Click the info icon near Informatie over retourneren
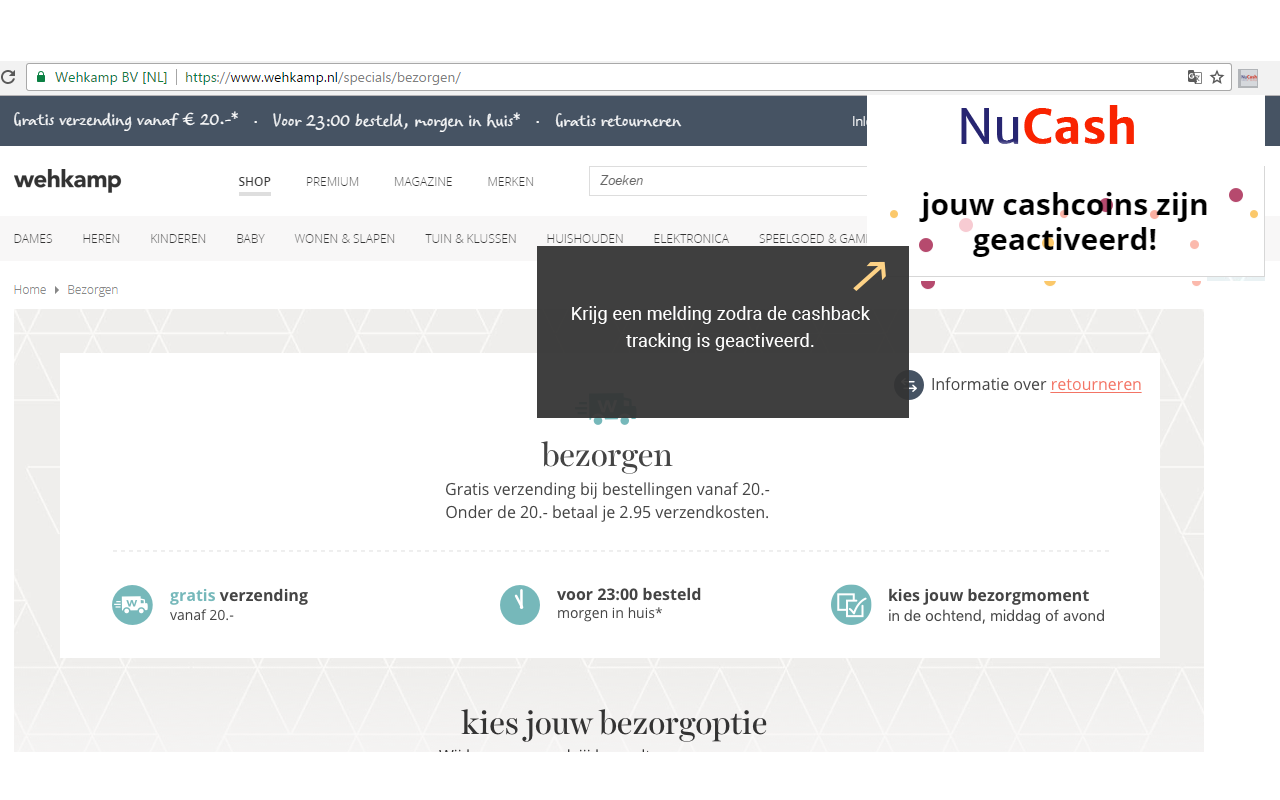The width and height of the screenshot is (1280, 800). (908, 384)
